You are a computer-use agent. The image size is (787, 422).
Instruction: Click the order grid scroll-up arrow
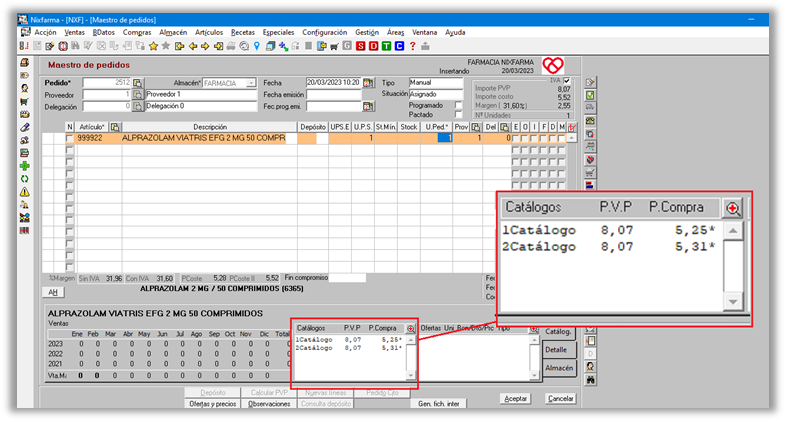[x=572, y=138]
